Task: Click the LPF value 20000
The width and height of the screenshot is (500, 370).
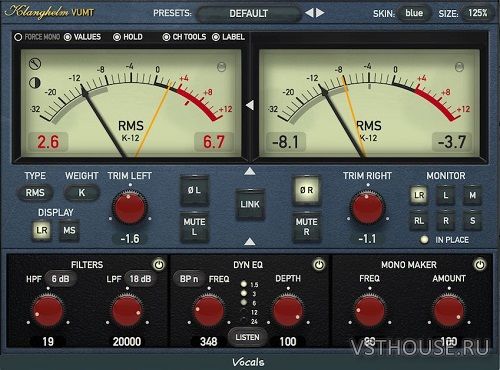Action: tap(127, 342)
